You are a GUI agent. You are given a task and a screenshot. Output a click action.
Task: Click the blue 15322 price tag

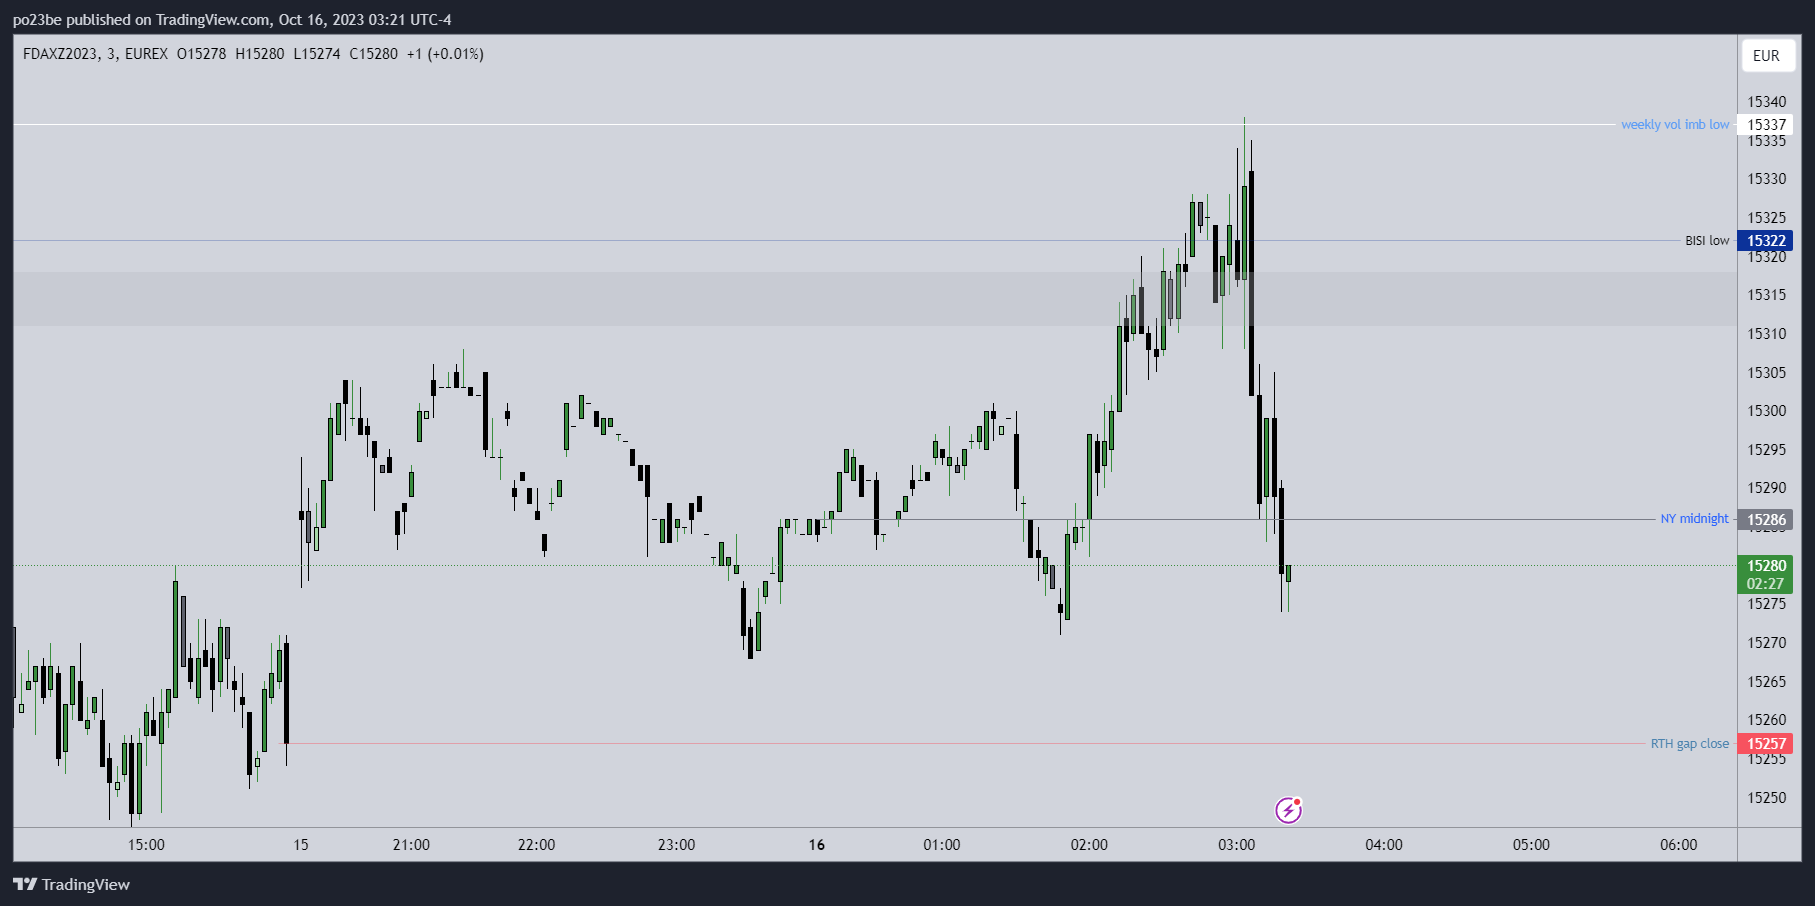pyautogui.click(x=1766, y=241)
